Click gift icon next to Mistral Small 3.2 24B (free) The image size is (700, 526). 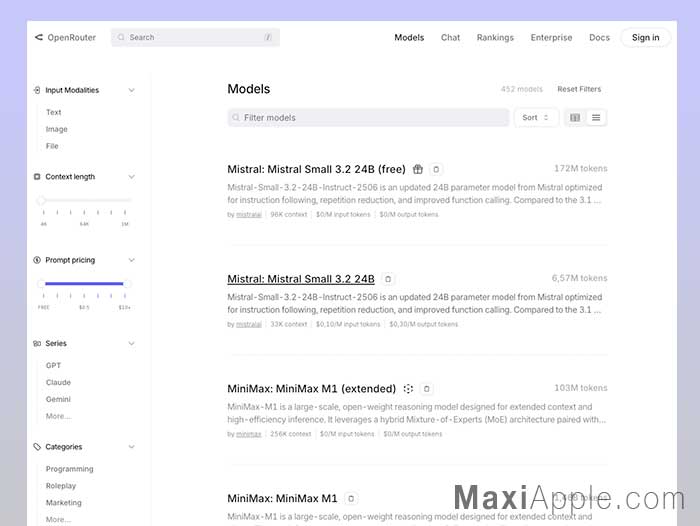[x=418, y=169]
